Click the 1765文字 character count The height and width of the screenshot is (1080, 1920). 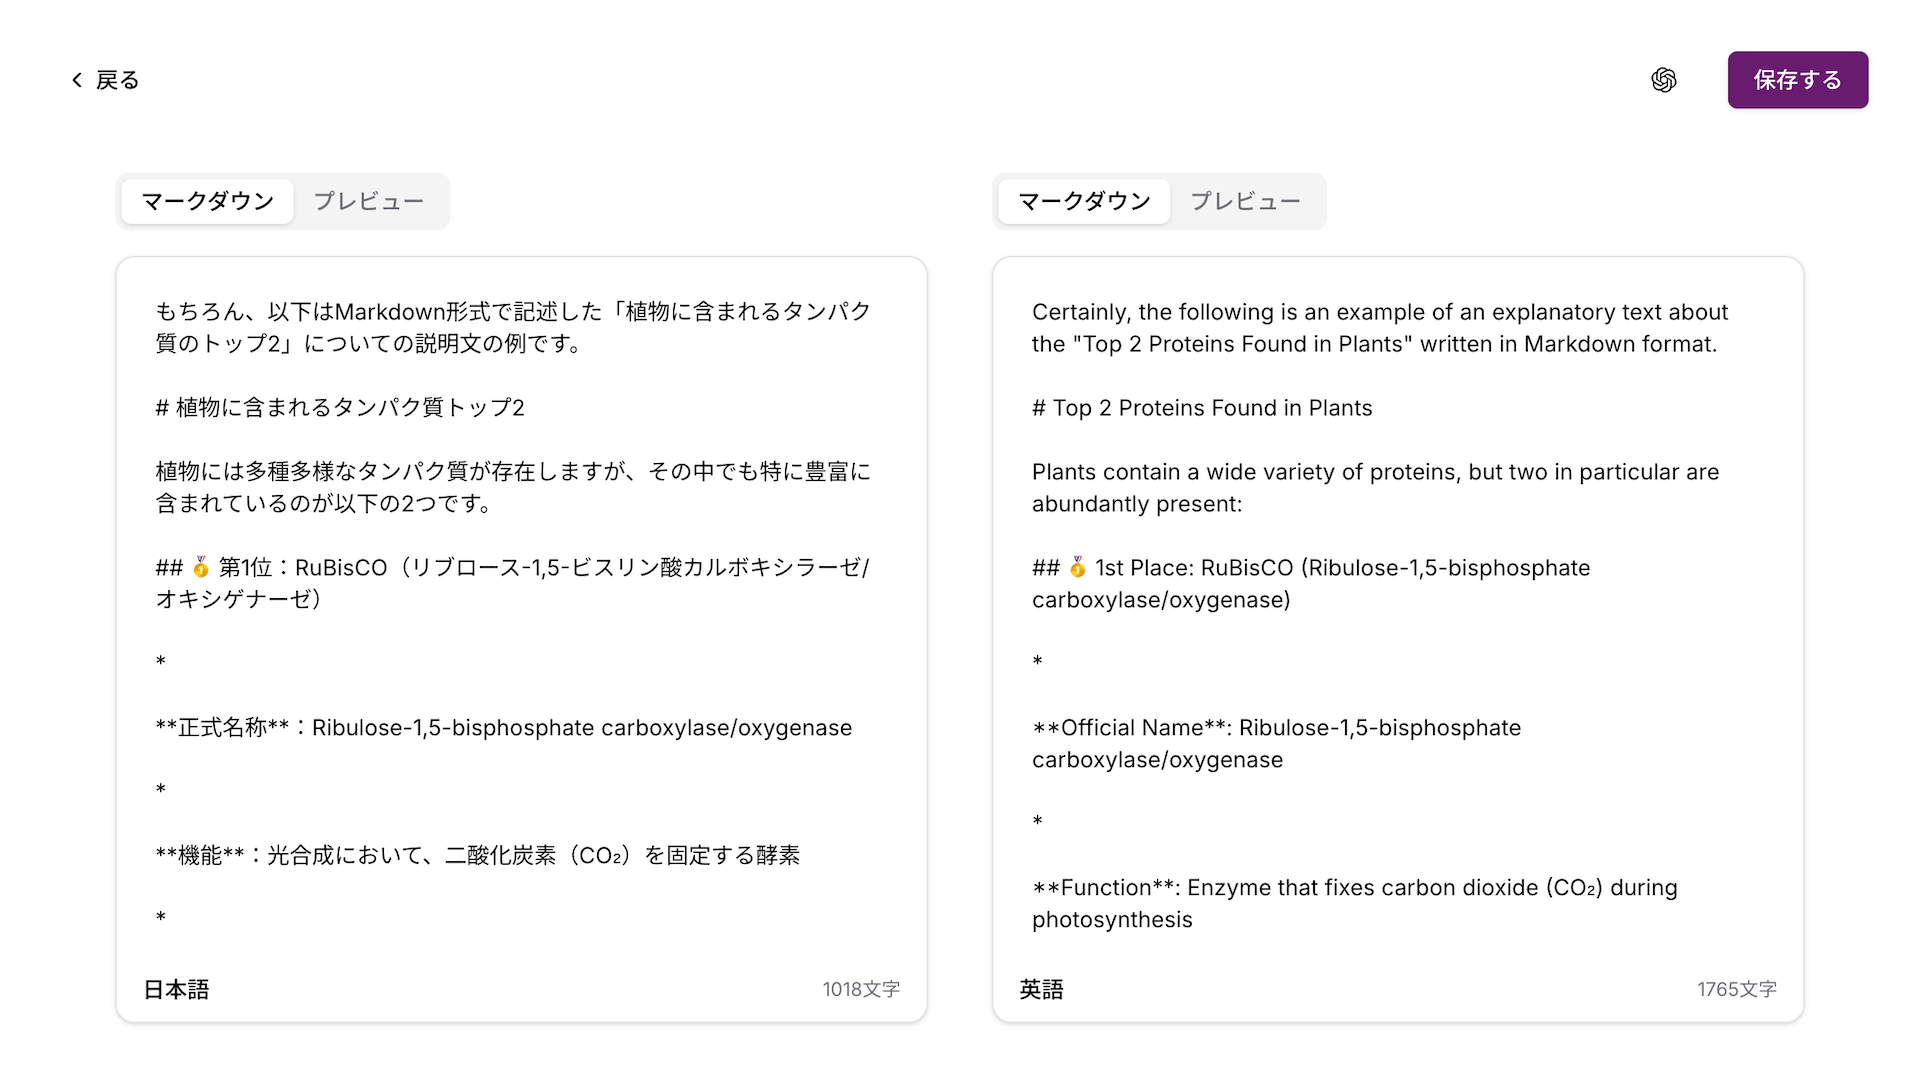1737,989
